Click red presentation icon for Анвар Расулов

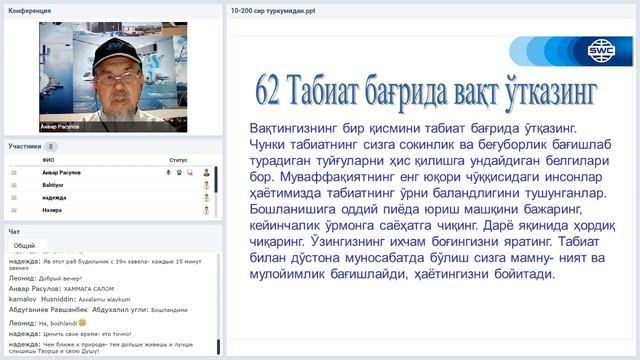[189, 173]
